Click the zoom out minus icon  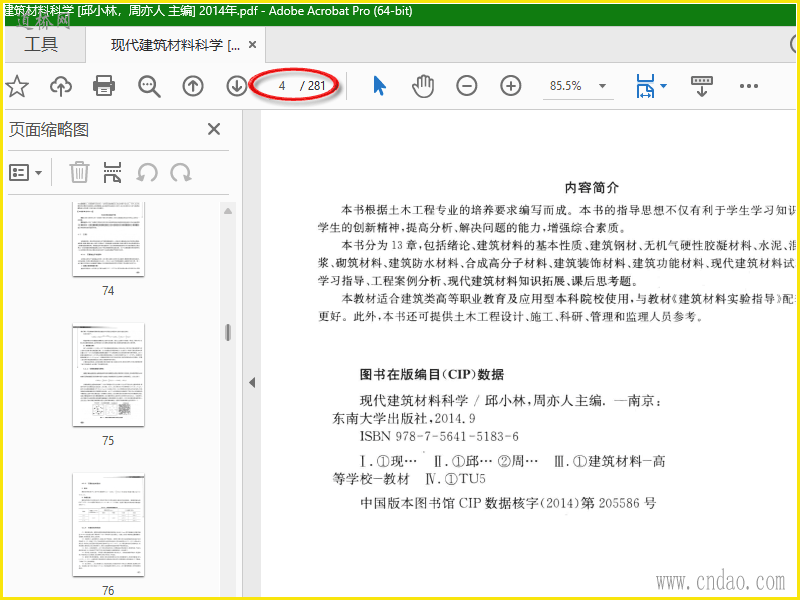[467, 86]
